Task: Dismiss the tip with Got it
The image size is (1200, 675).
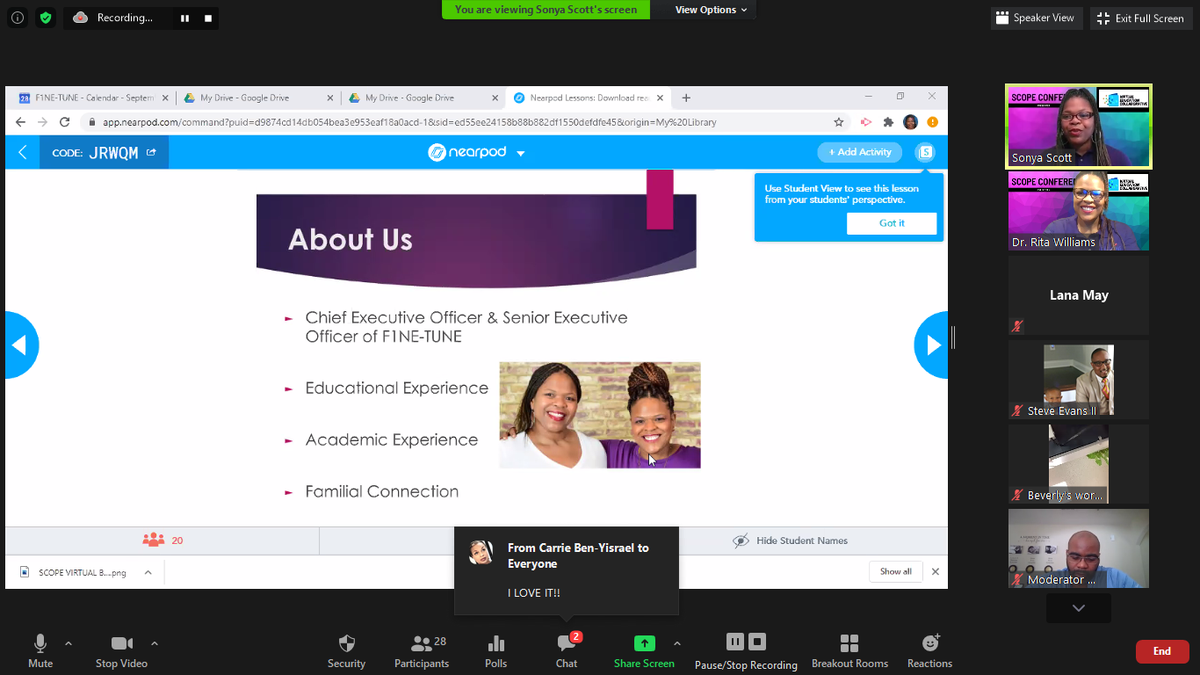Action: (x=892, y=223)
